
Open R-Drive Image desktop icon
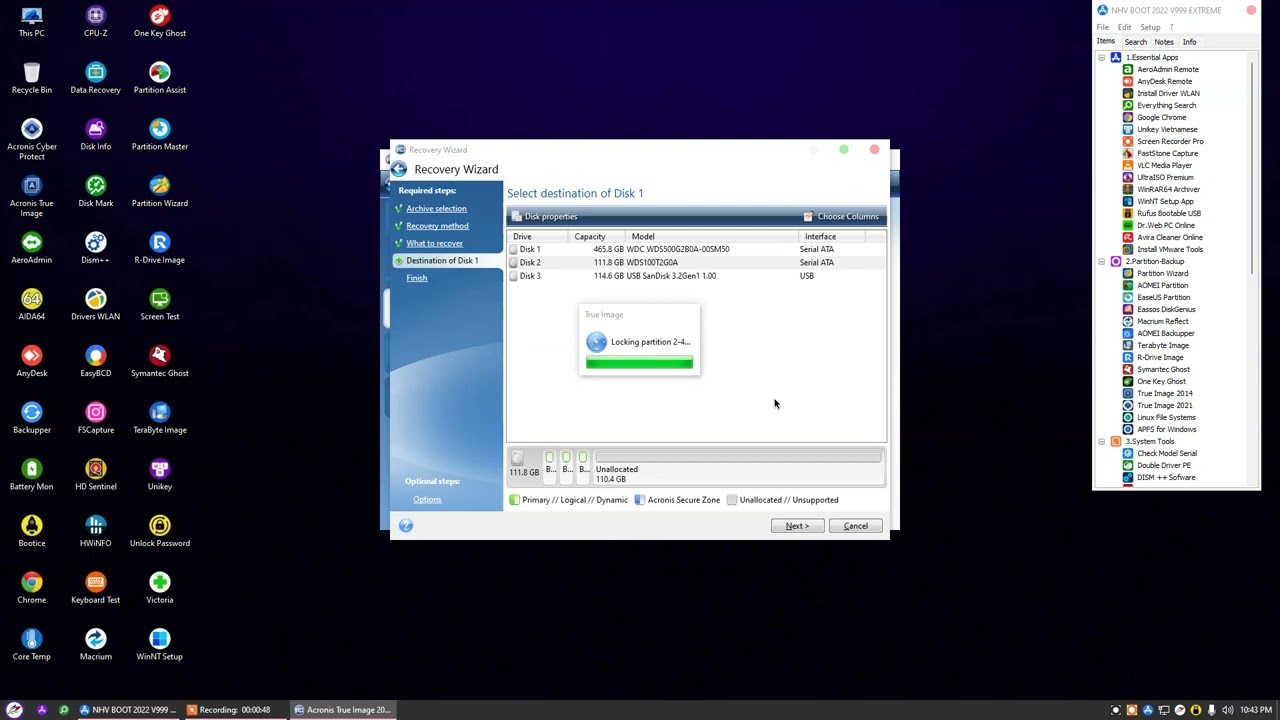(160, 249)
